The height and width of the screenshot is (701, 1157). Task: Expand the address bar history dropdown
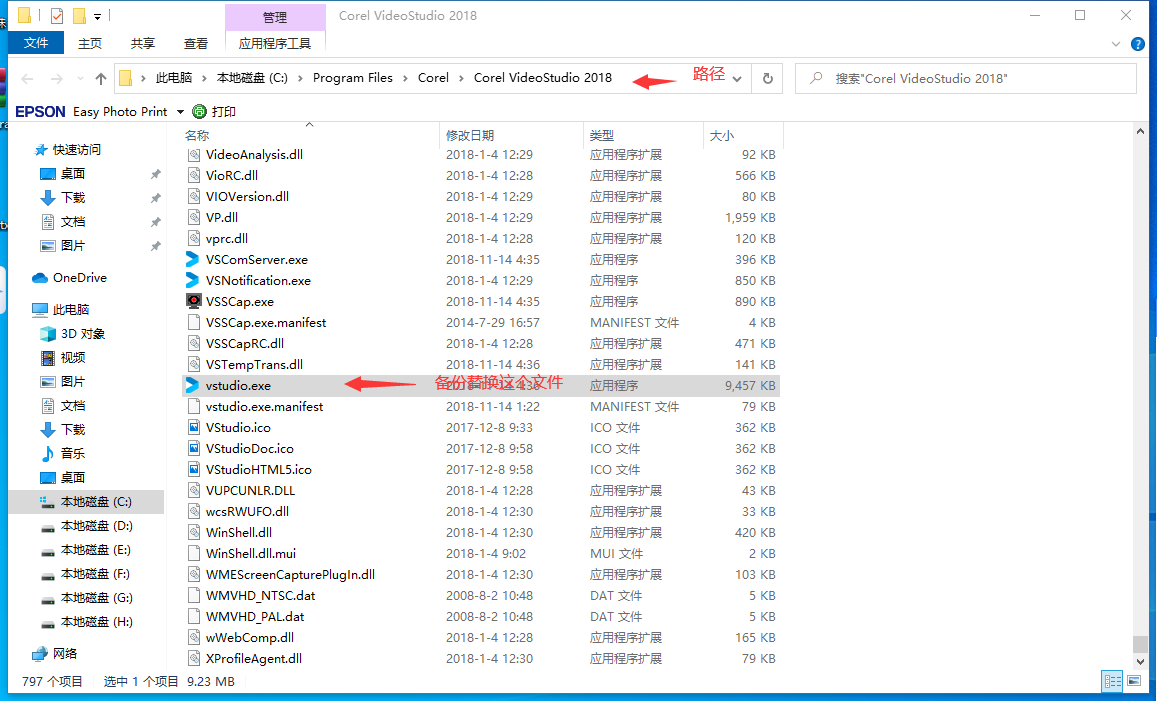(x=737, y=79)
